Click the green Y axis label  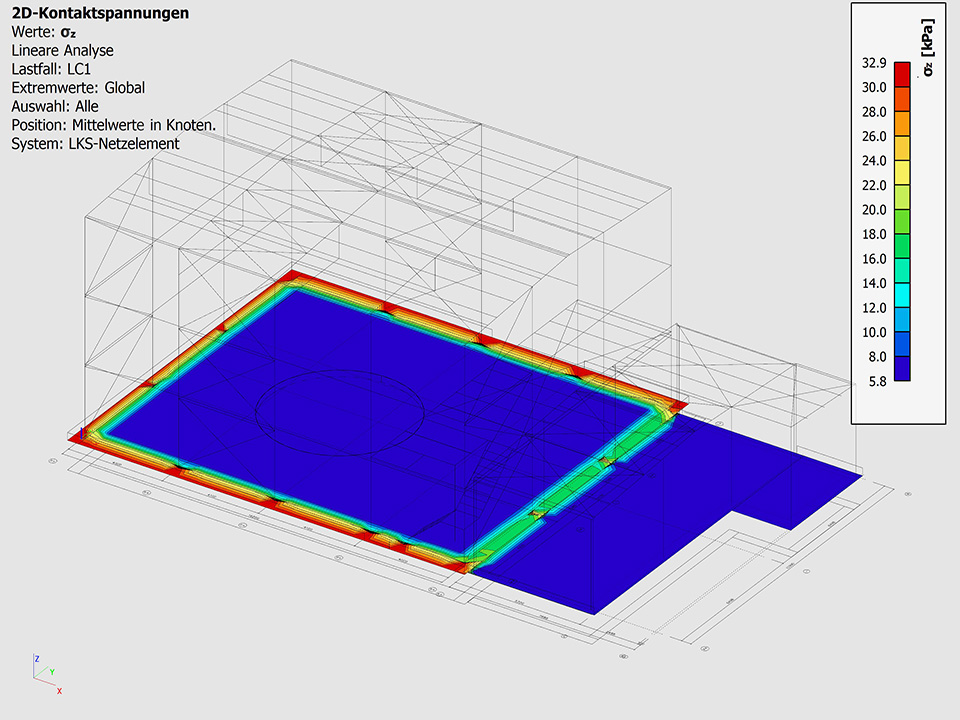[51, 673]
